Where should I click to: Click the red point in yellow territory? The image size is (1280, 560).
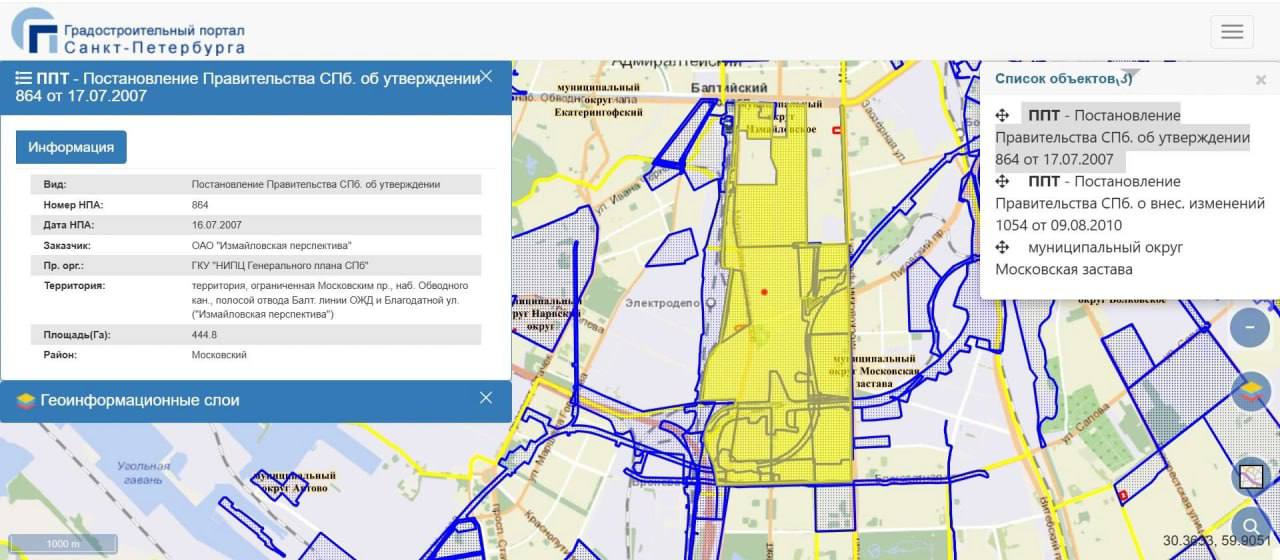[764, 292]
